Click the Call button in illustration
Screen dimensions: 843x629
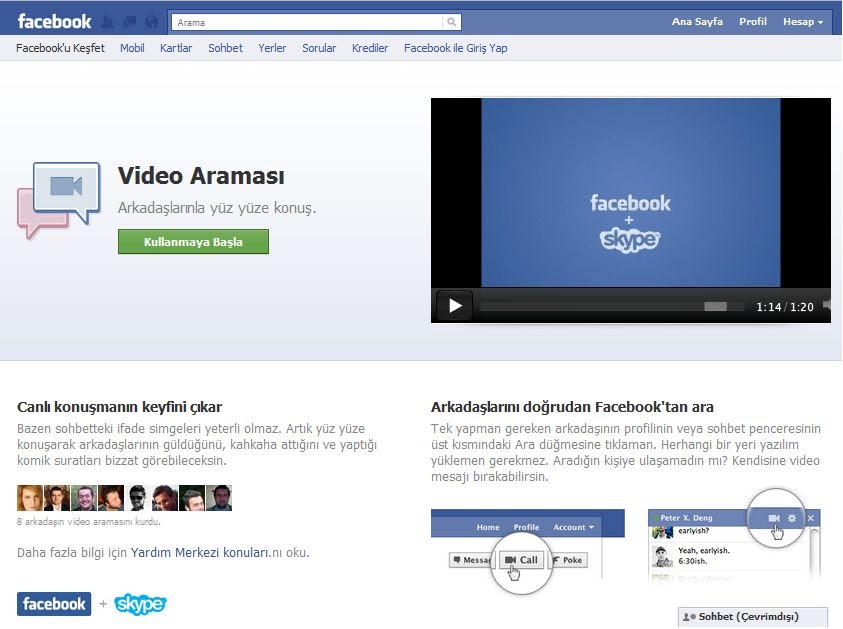(521, 560)
